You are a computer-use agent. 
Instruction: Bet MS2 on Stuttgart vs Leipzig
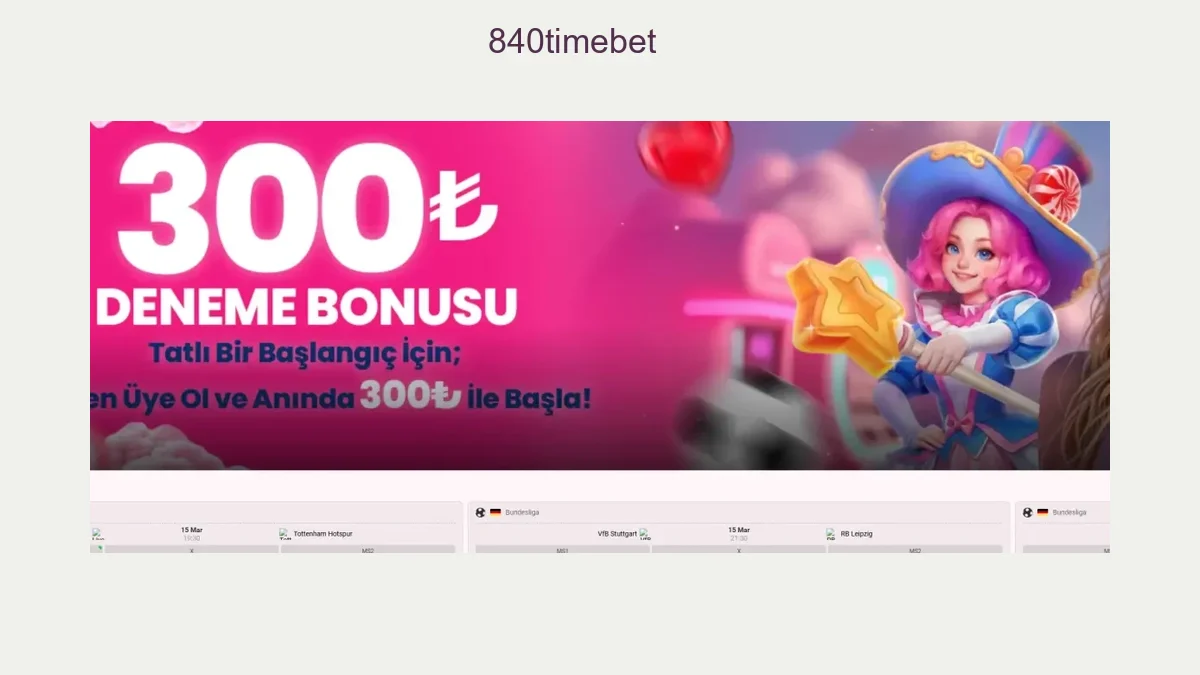click(x=915, y=549)
